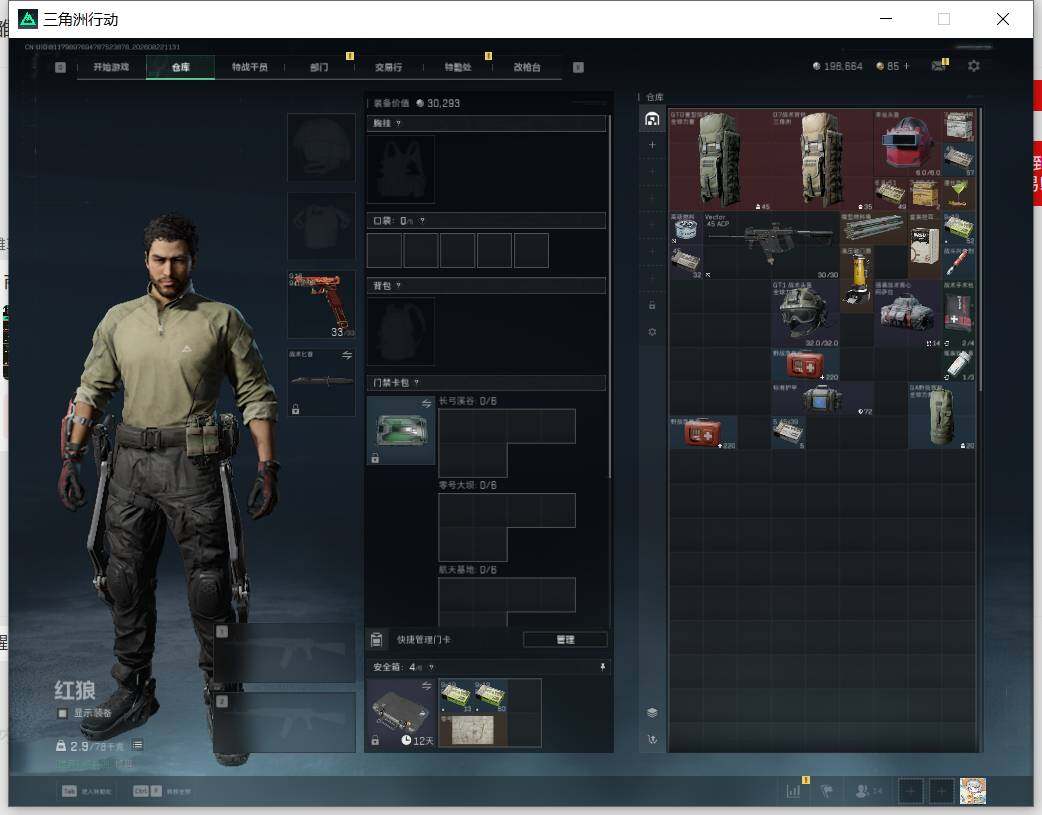The height and width of the screenshot is (815, 1042).
Task: Select the syringe item showing 1/3
Action: coord(958,364)
